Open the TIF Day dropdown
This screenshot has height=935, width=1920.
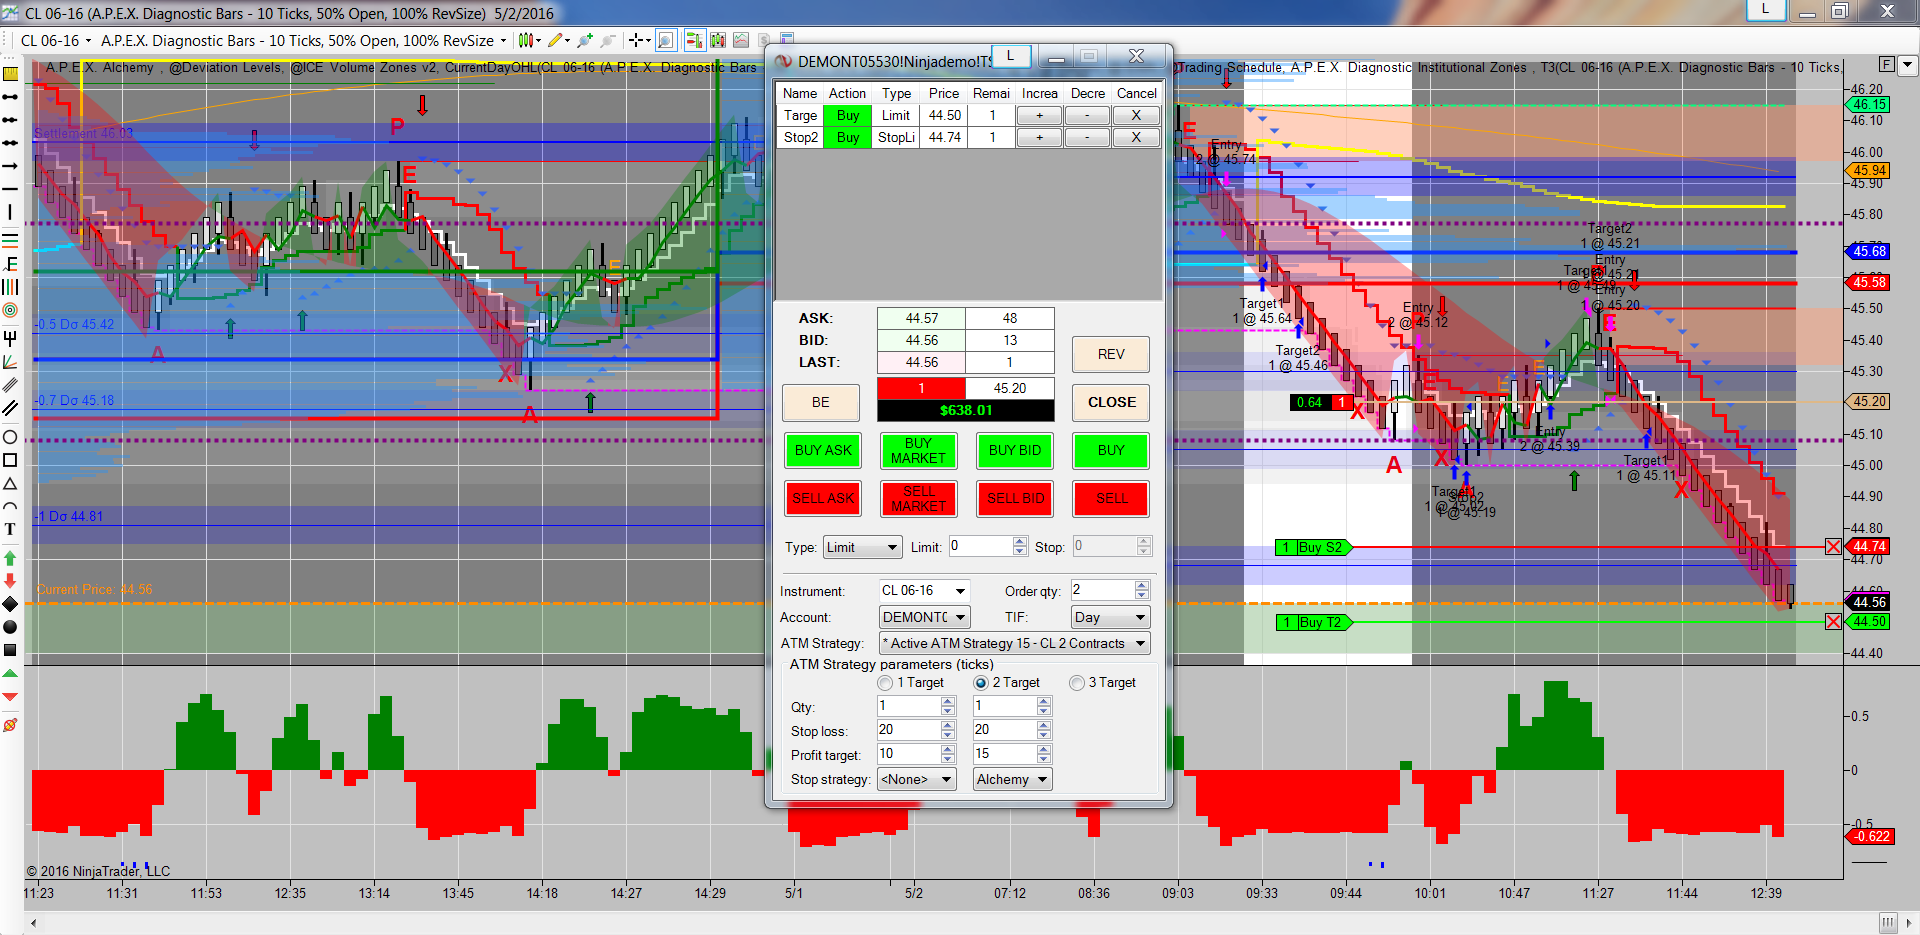pyautogui.click(x=1110, y=617)
